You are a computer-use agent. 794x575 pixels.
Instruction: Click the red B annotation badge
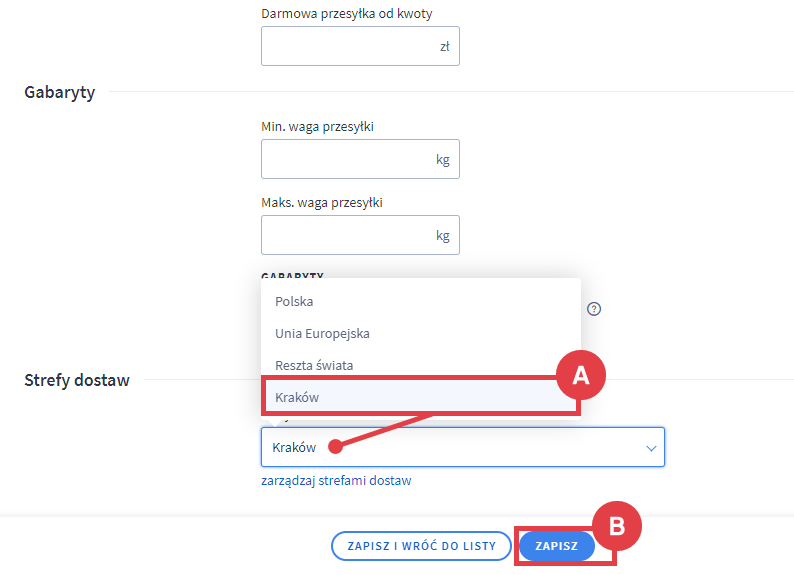pos(617,528)
